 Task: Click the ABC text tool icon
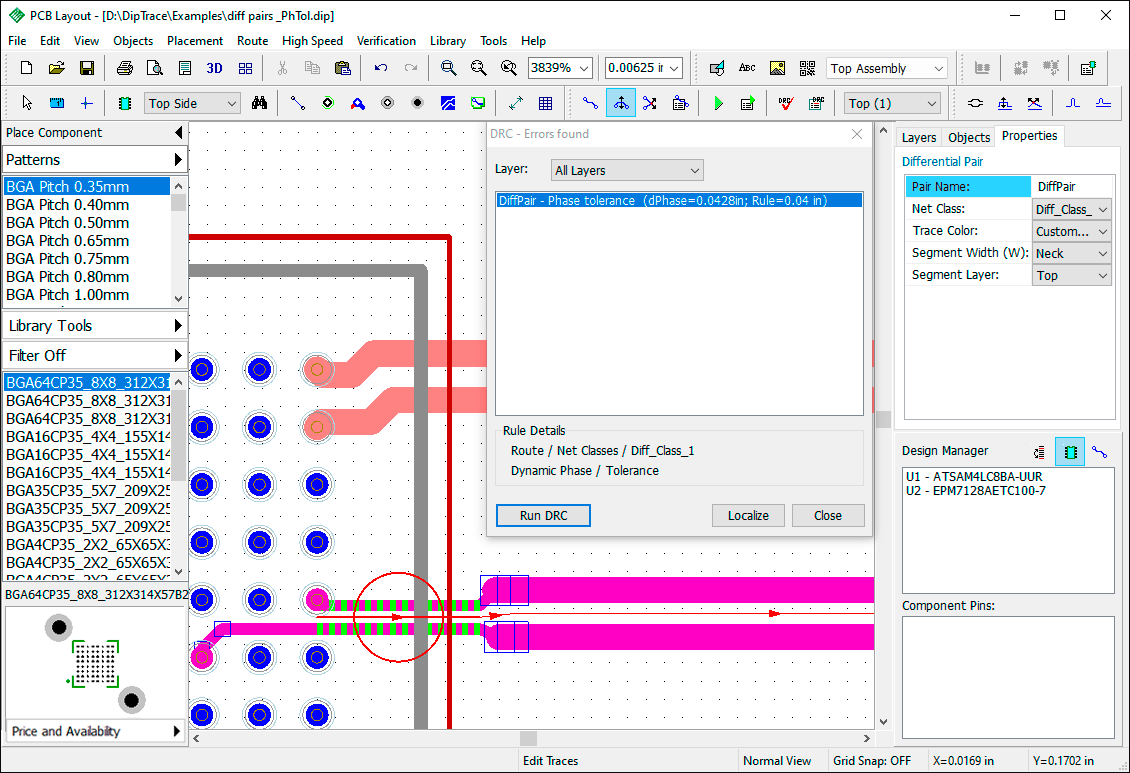click(x=747, y=68)
